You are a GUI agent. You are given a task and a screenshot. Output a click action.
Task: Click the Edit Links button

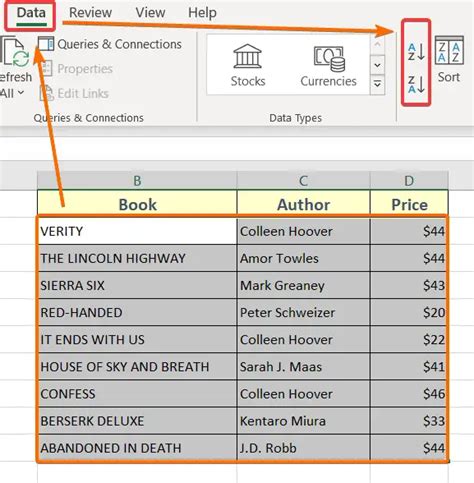(x=75, y=93)
